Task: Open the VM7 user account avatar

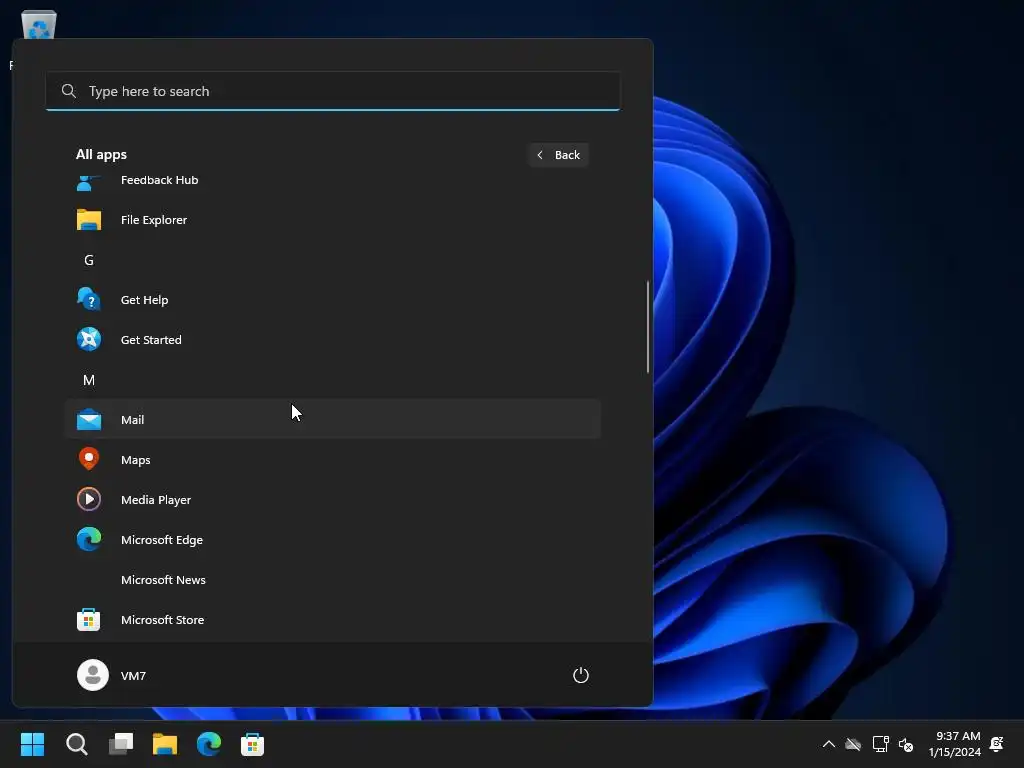Action: 93,675
